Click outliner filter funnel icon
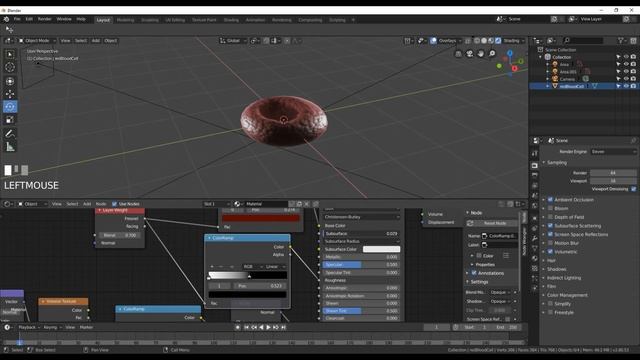Screen dimensions: 640x360 pyautogui.click(x=621, y=40)
